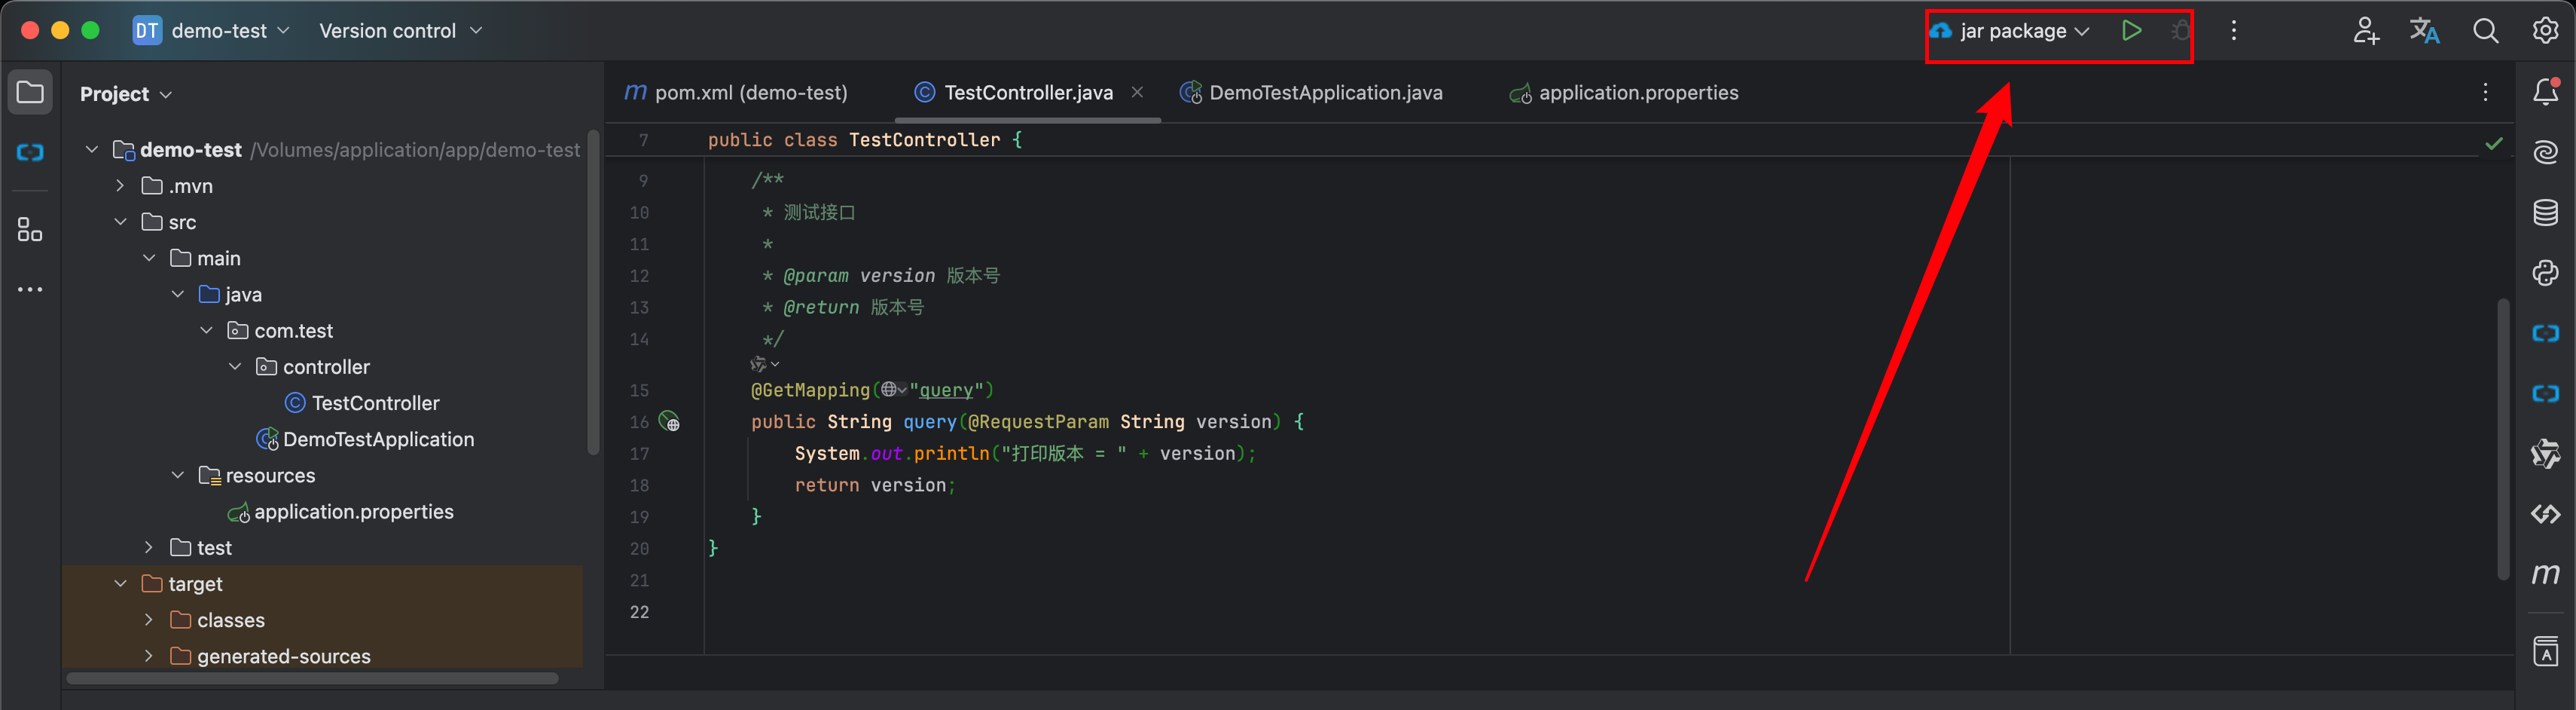Click the TestController class name in code
The image size is (2576, 710).
[924, 140]
